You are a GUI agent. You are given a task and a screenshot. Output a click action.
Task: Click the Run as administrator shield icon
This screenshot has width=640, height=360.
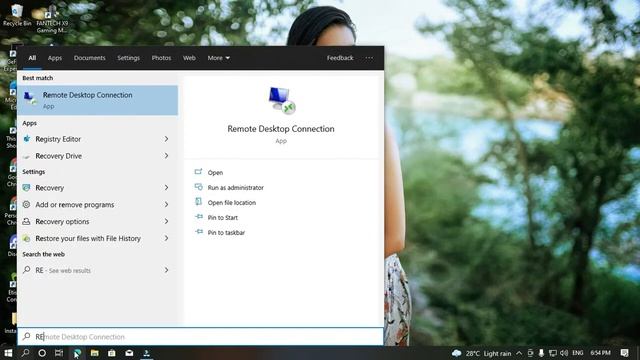point(198,187)
